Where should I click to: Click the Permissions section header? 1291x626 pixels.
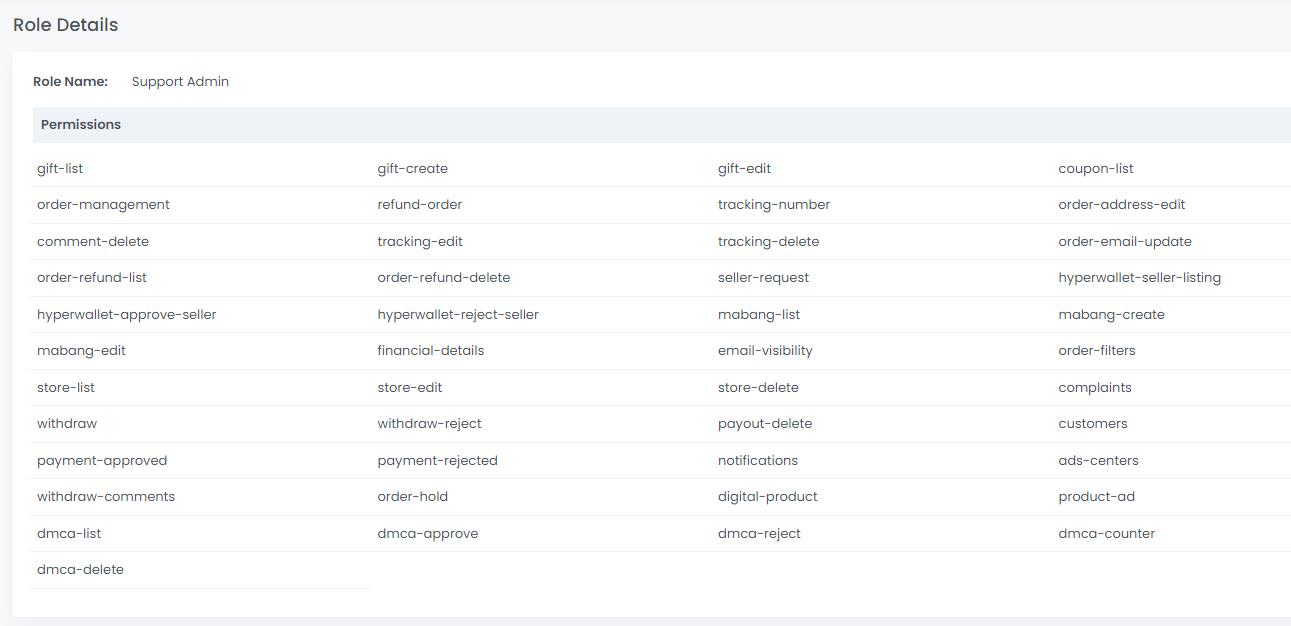(81, 125)
